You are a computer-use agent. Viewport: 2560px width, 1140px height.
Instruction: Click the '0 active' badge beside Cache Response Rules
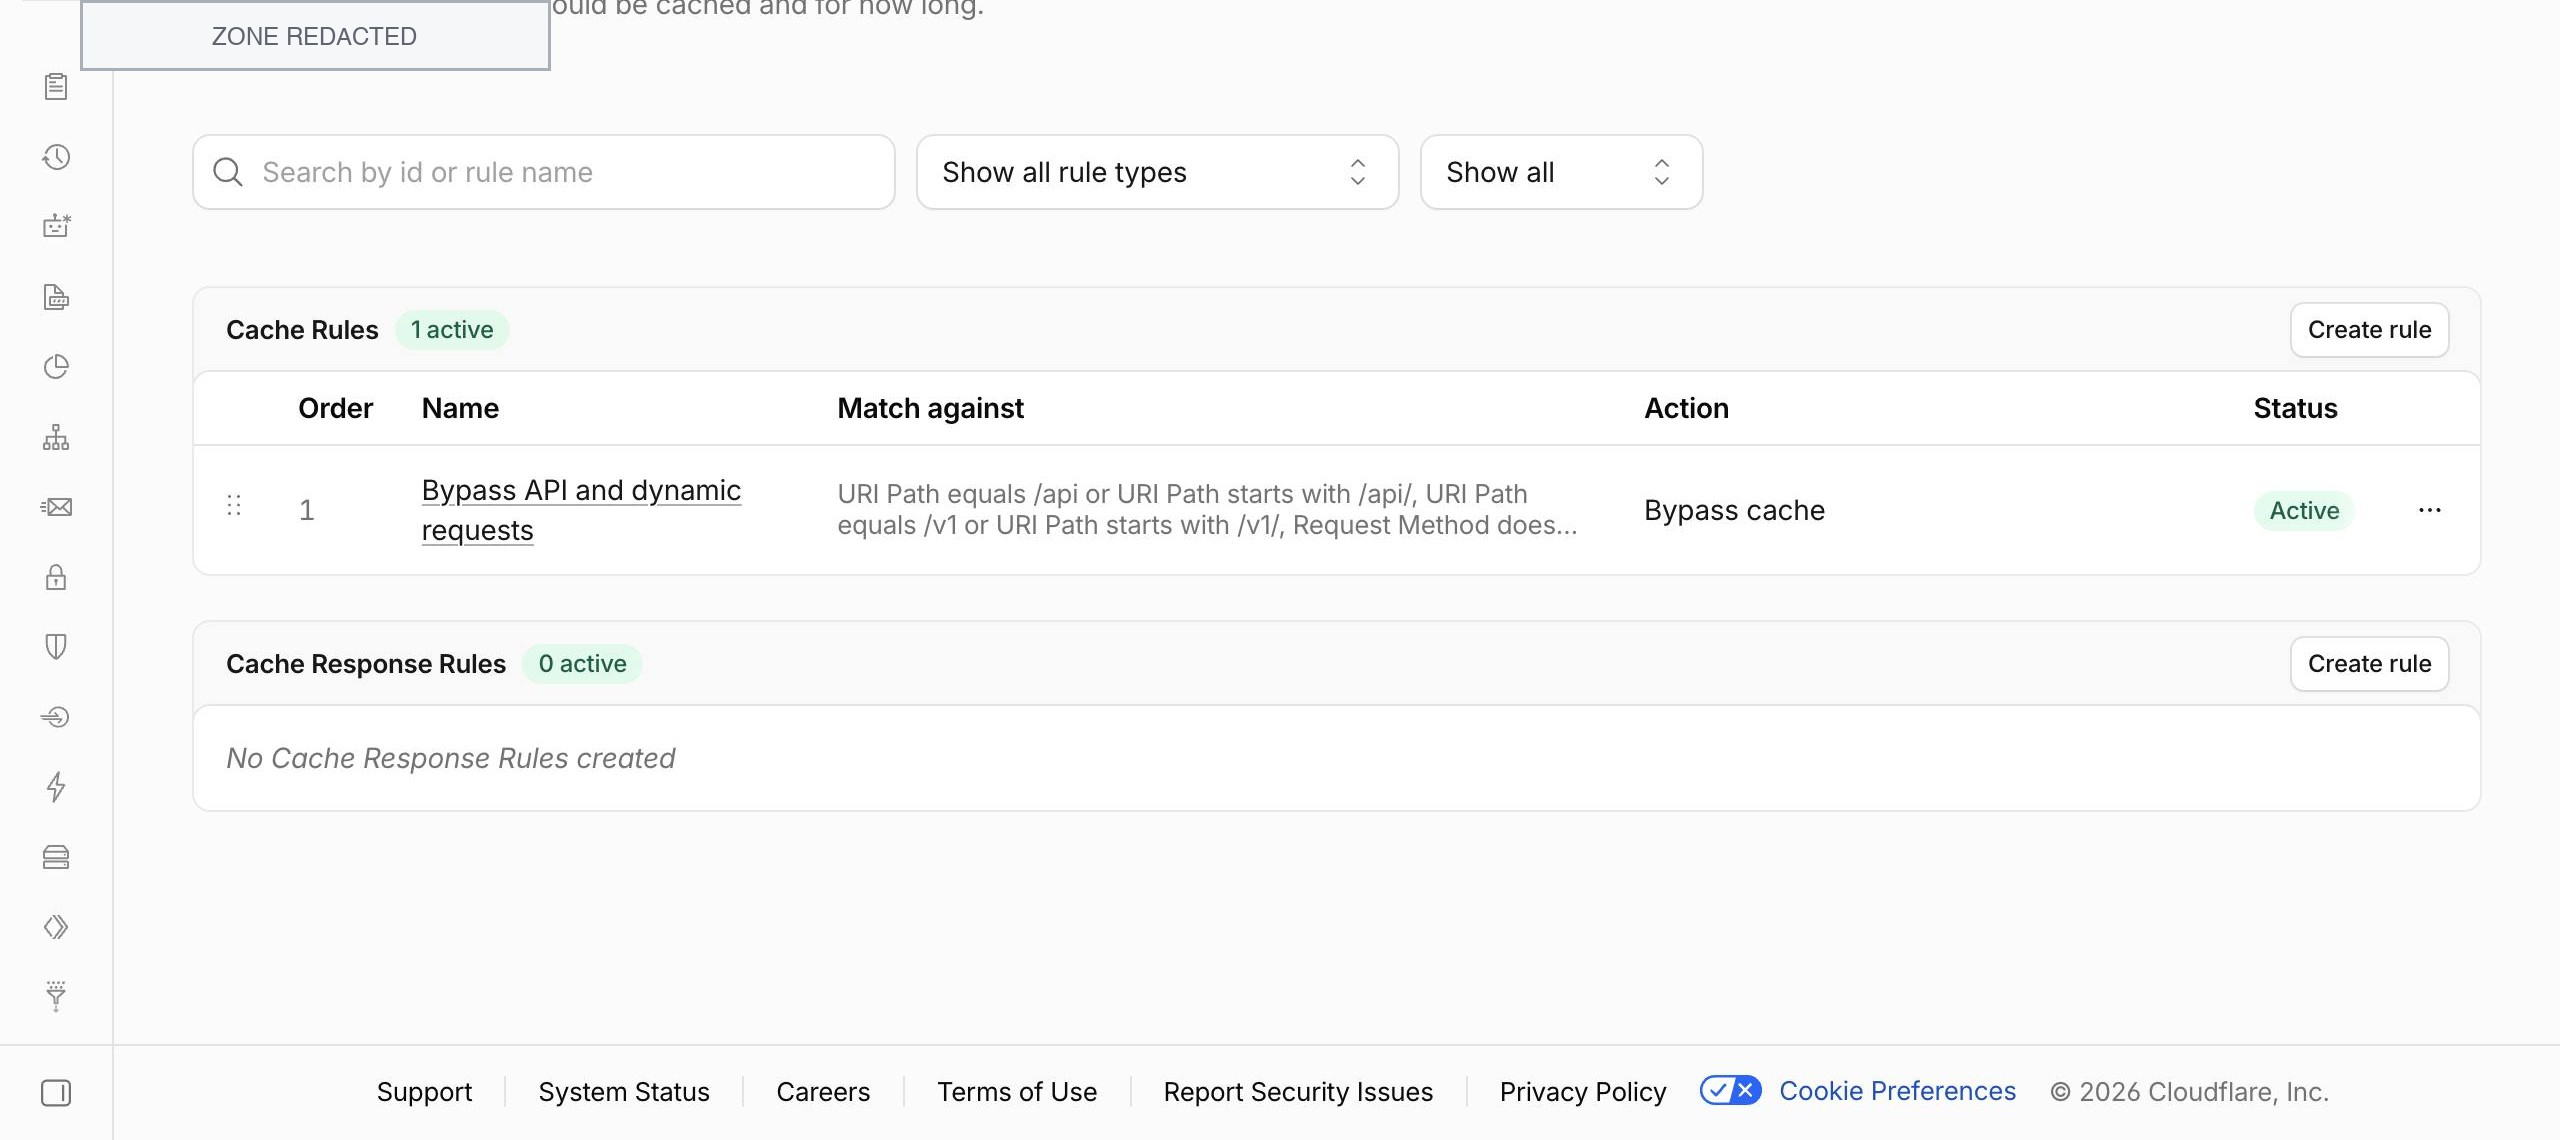tap(582, 664)
